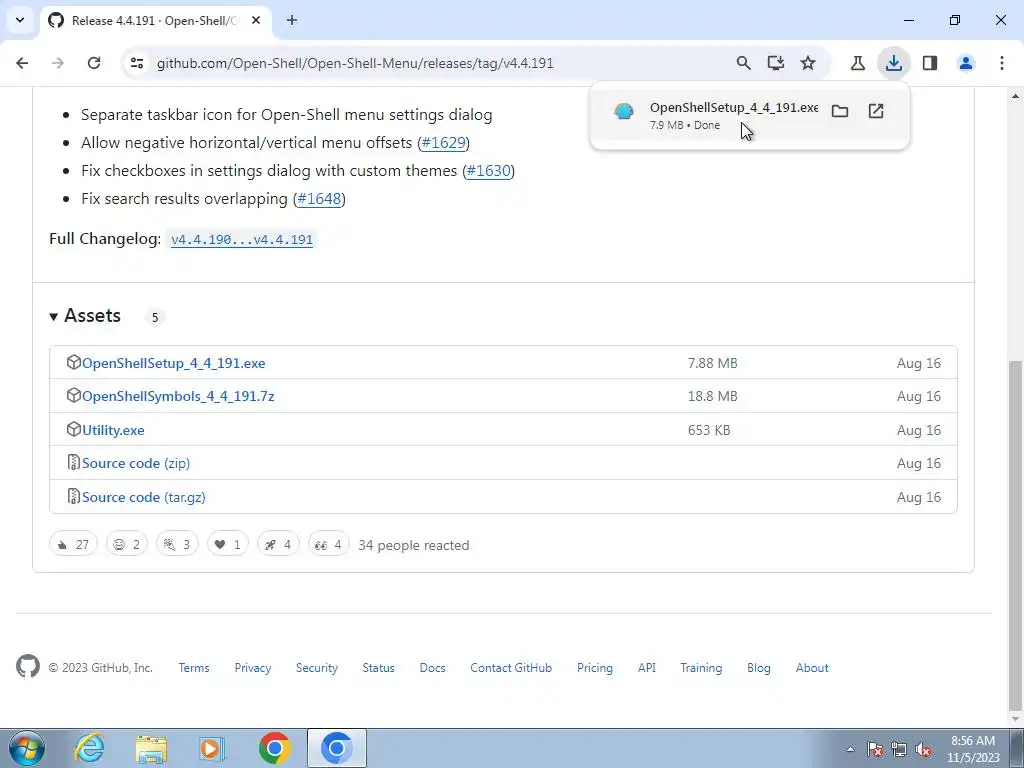Open the Privacy footer link
The height and width of the screenshot is (768, 1024).
coord(253,668)
